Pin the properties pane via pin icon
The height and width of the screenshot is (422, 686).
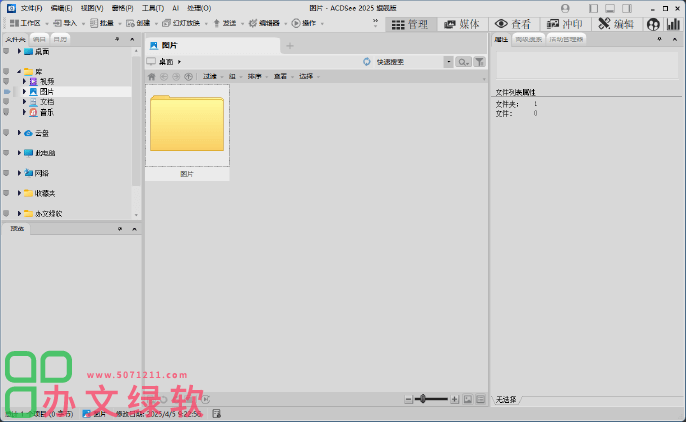659,39
